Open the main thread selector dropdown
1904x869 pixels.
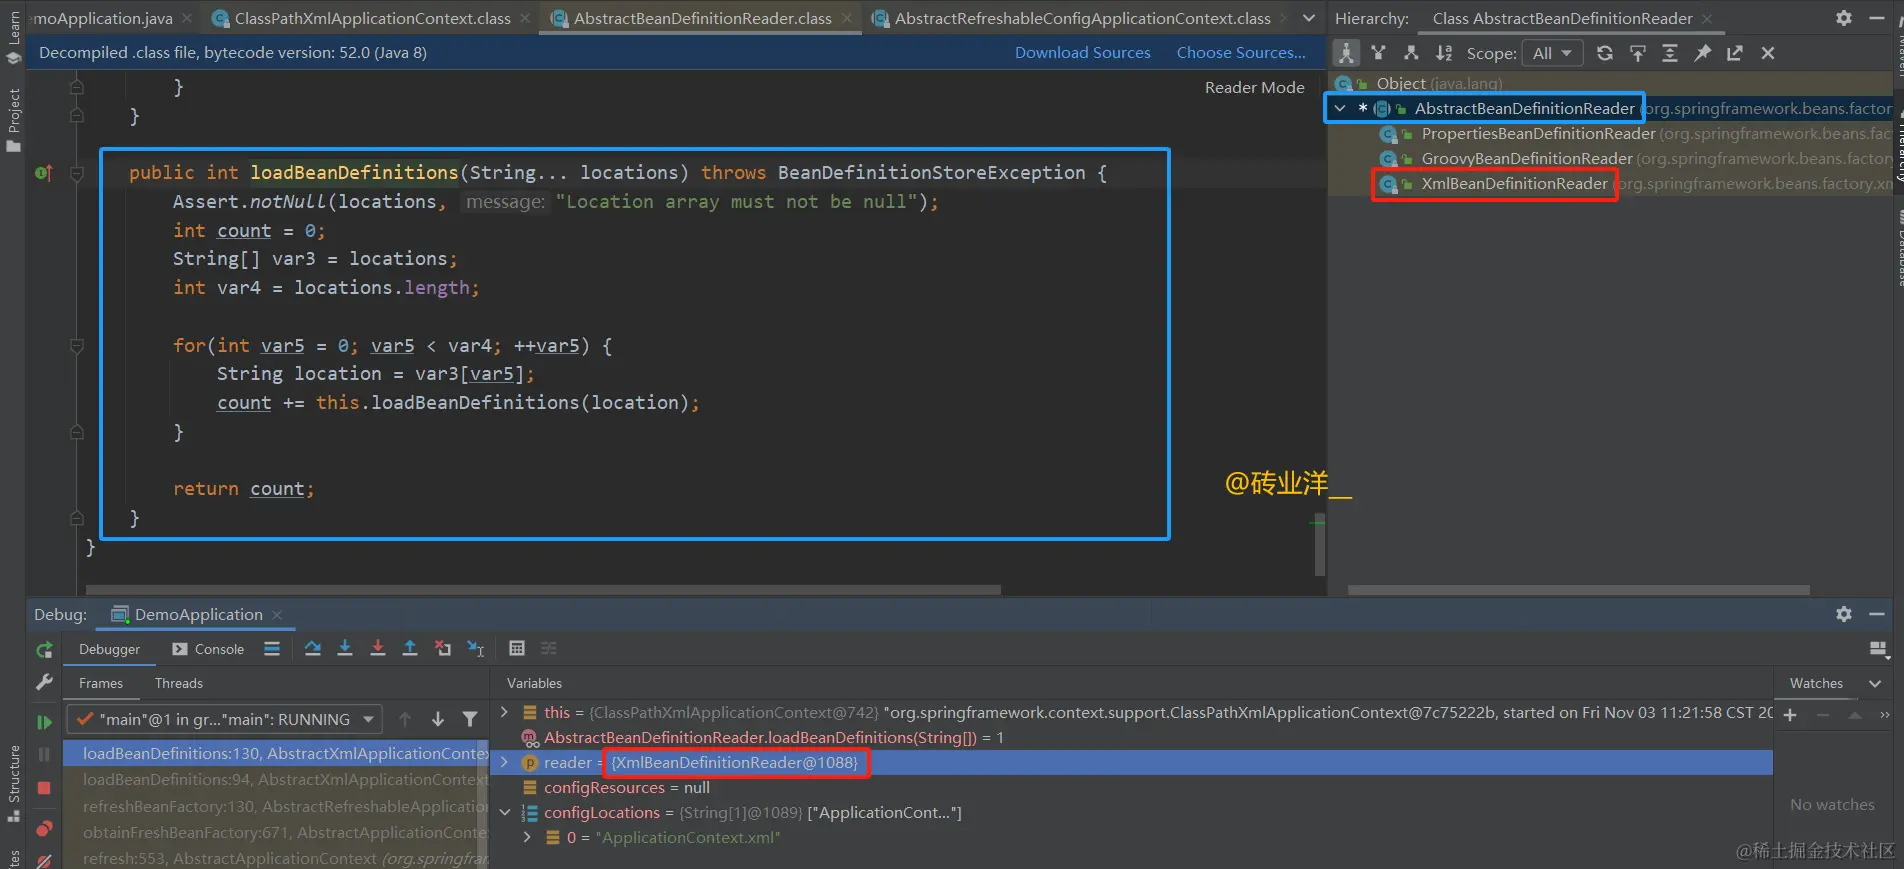(x=225, y=720)
